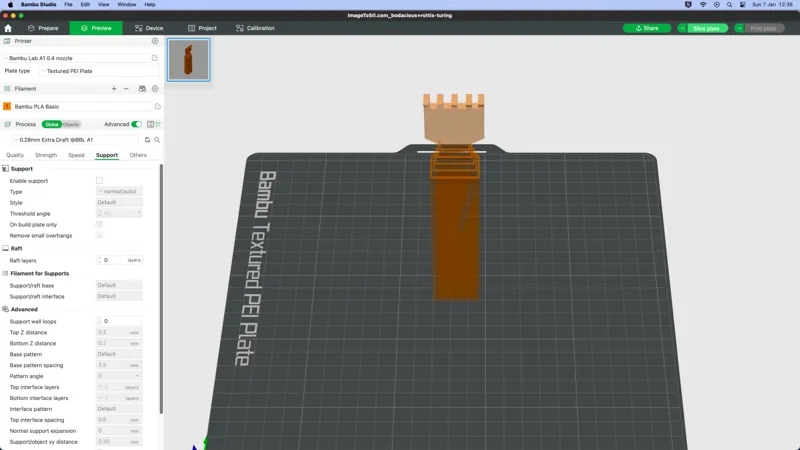Click the Share button

646,28
